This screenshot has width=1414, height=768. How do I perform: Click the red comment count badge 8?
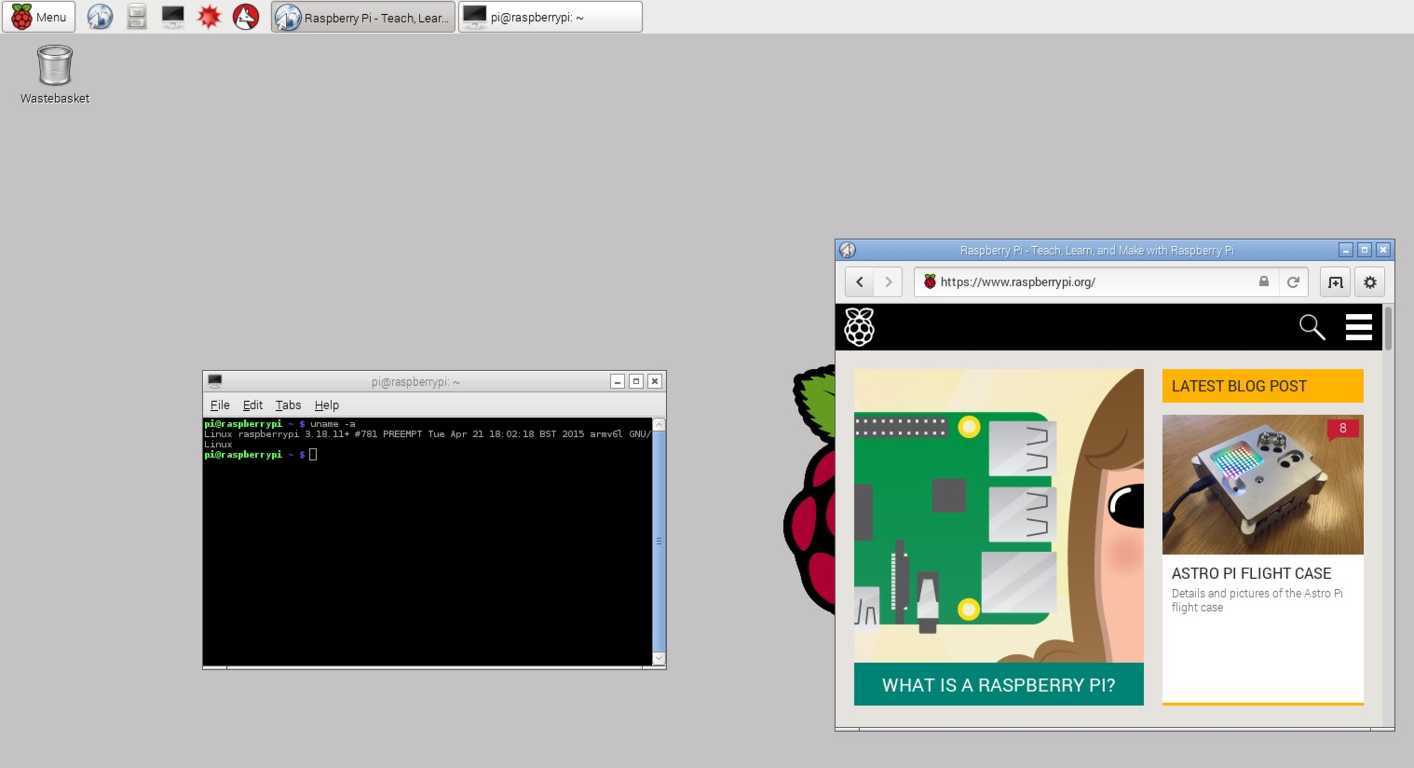pos(1343,429)
